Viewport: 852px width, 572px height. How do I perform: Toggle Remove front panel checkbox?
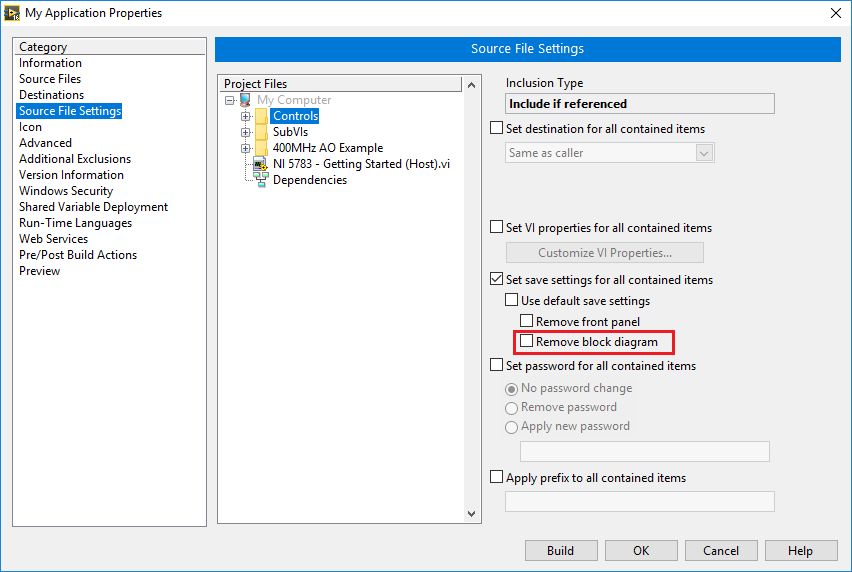coord(527,322)
